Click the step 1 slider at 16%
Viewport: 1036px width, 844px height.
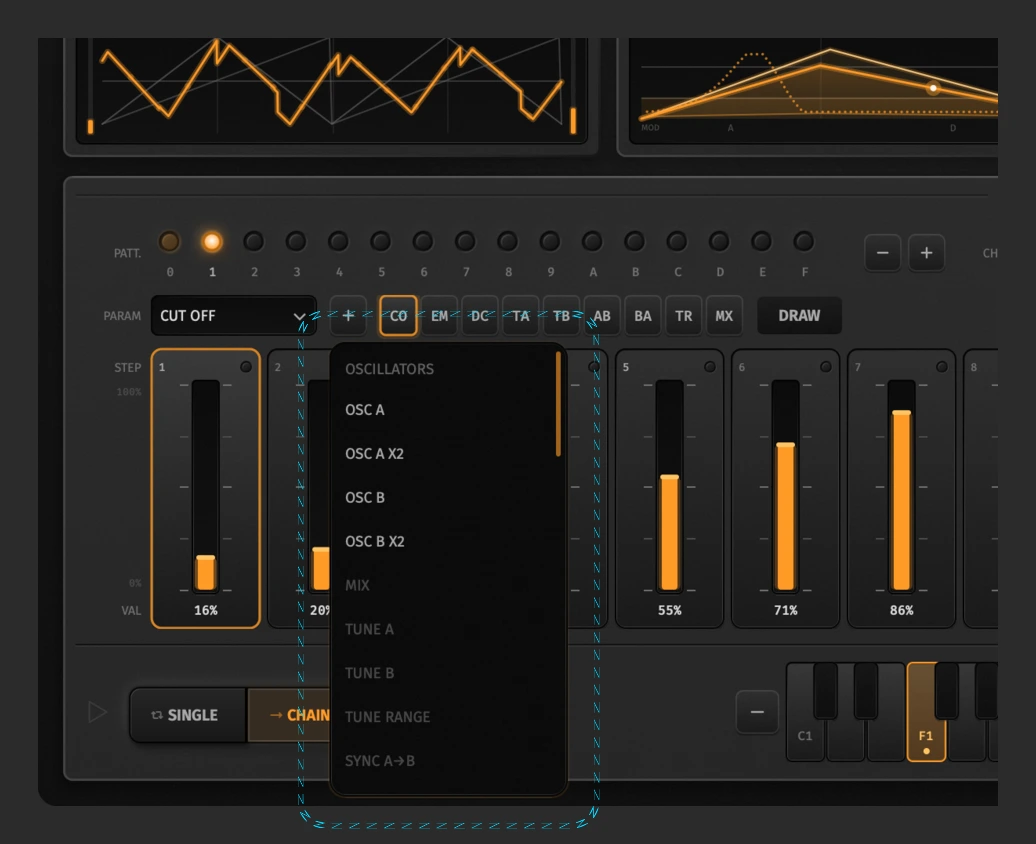(x=205, y=485)
